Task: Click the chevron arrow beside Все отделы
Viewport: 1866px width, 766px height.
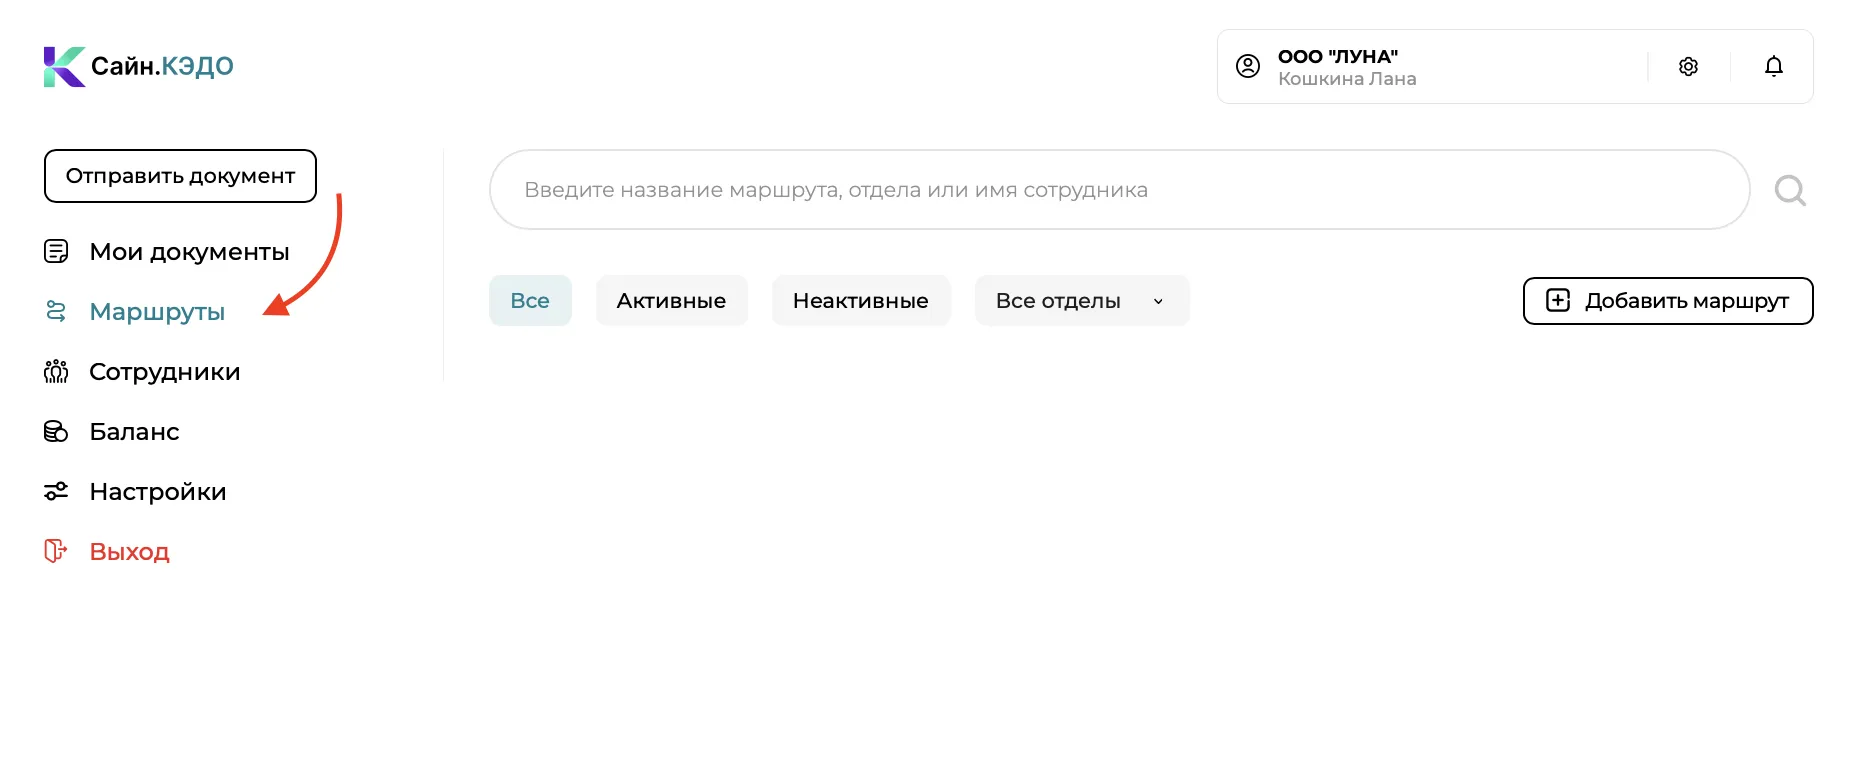Action: 1158,301
